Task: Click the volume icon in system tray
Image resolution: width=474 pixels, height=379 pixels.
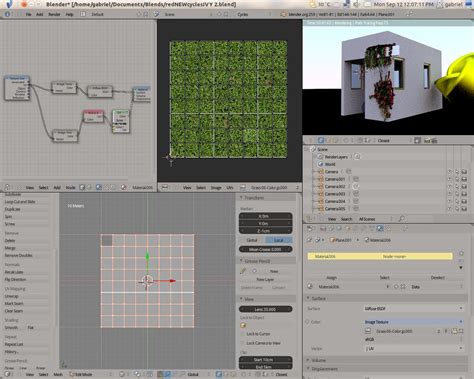Action: click(x=356, y=4)
